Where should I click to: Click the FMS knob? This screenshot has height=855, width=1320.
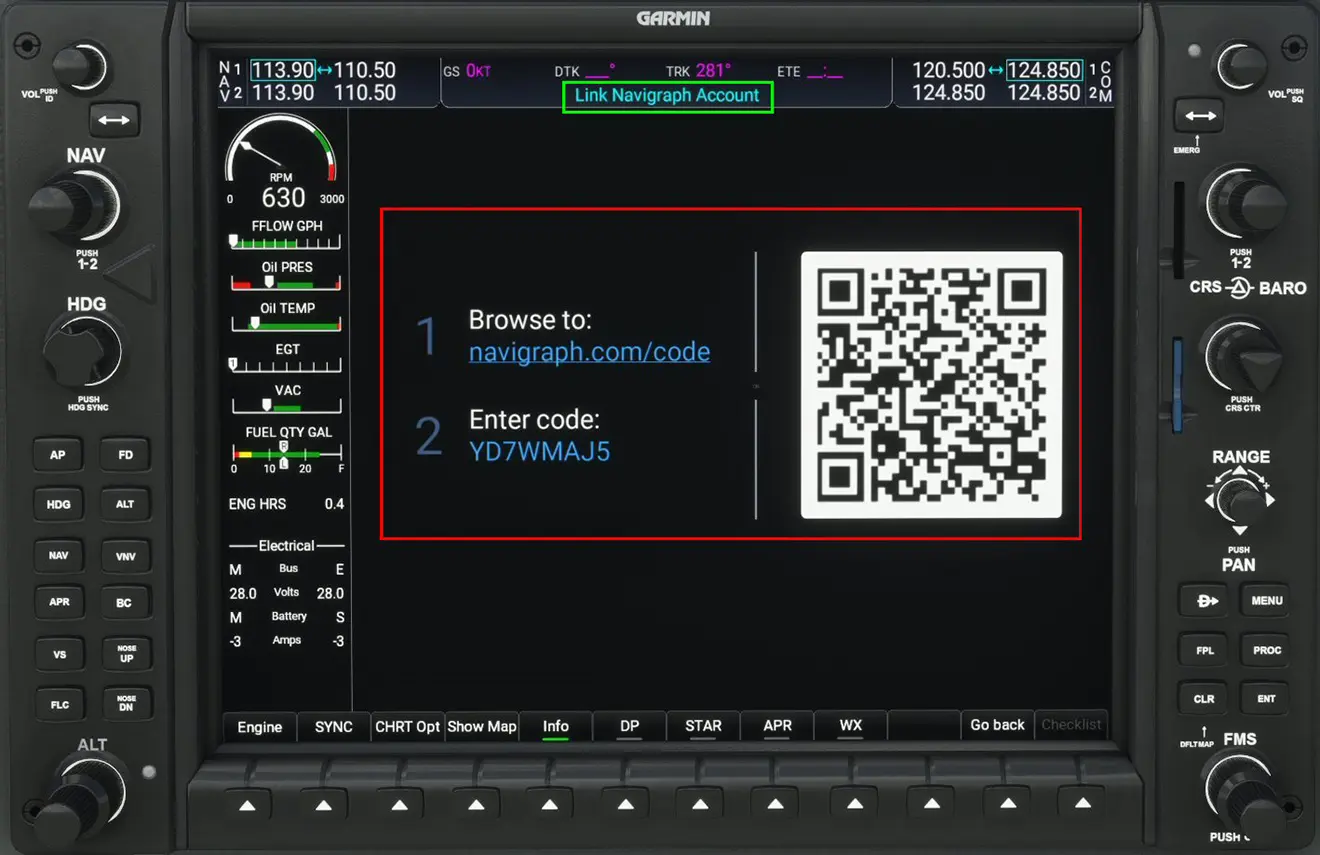click(x=1242, y=792)
